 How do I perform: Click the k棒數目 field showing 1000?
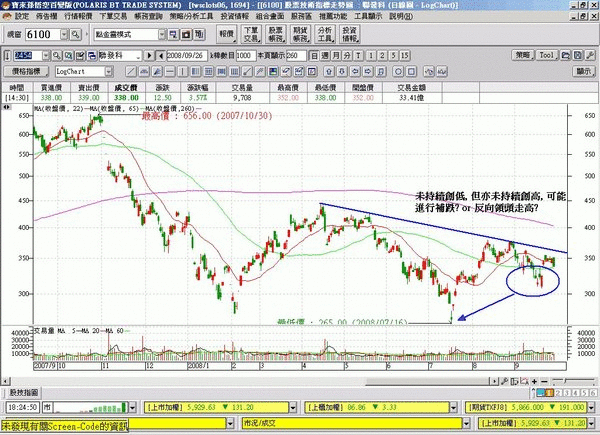(x=245, y=56)
